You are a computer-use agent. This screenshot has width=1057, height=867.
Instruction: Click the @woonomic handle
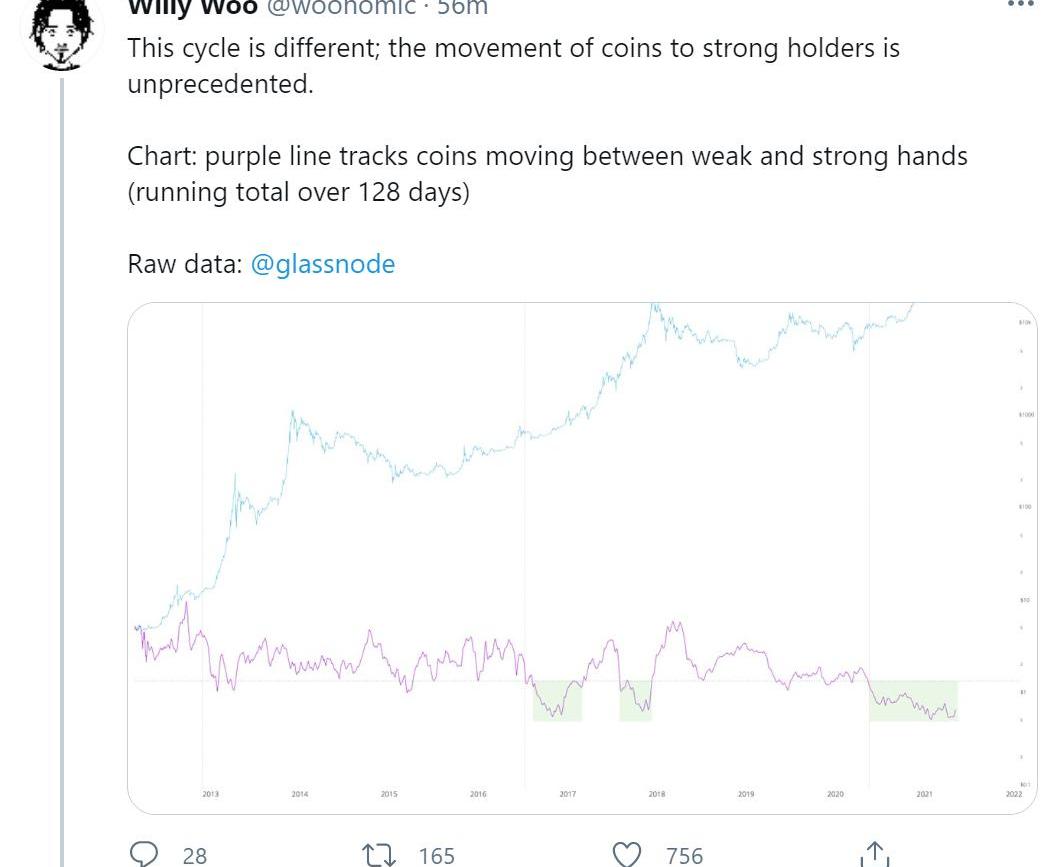(340, 7)
